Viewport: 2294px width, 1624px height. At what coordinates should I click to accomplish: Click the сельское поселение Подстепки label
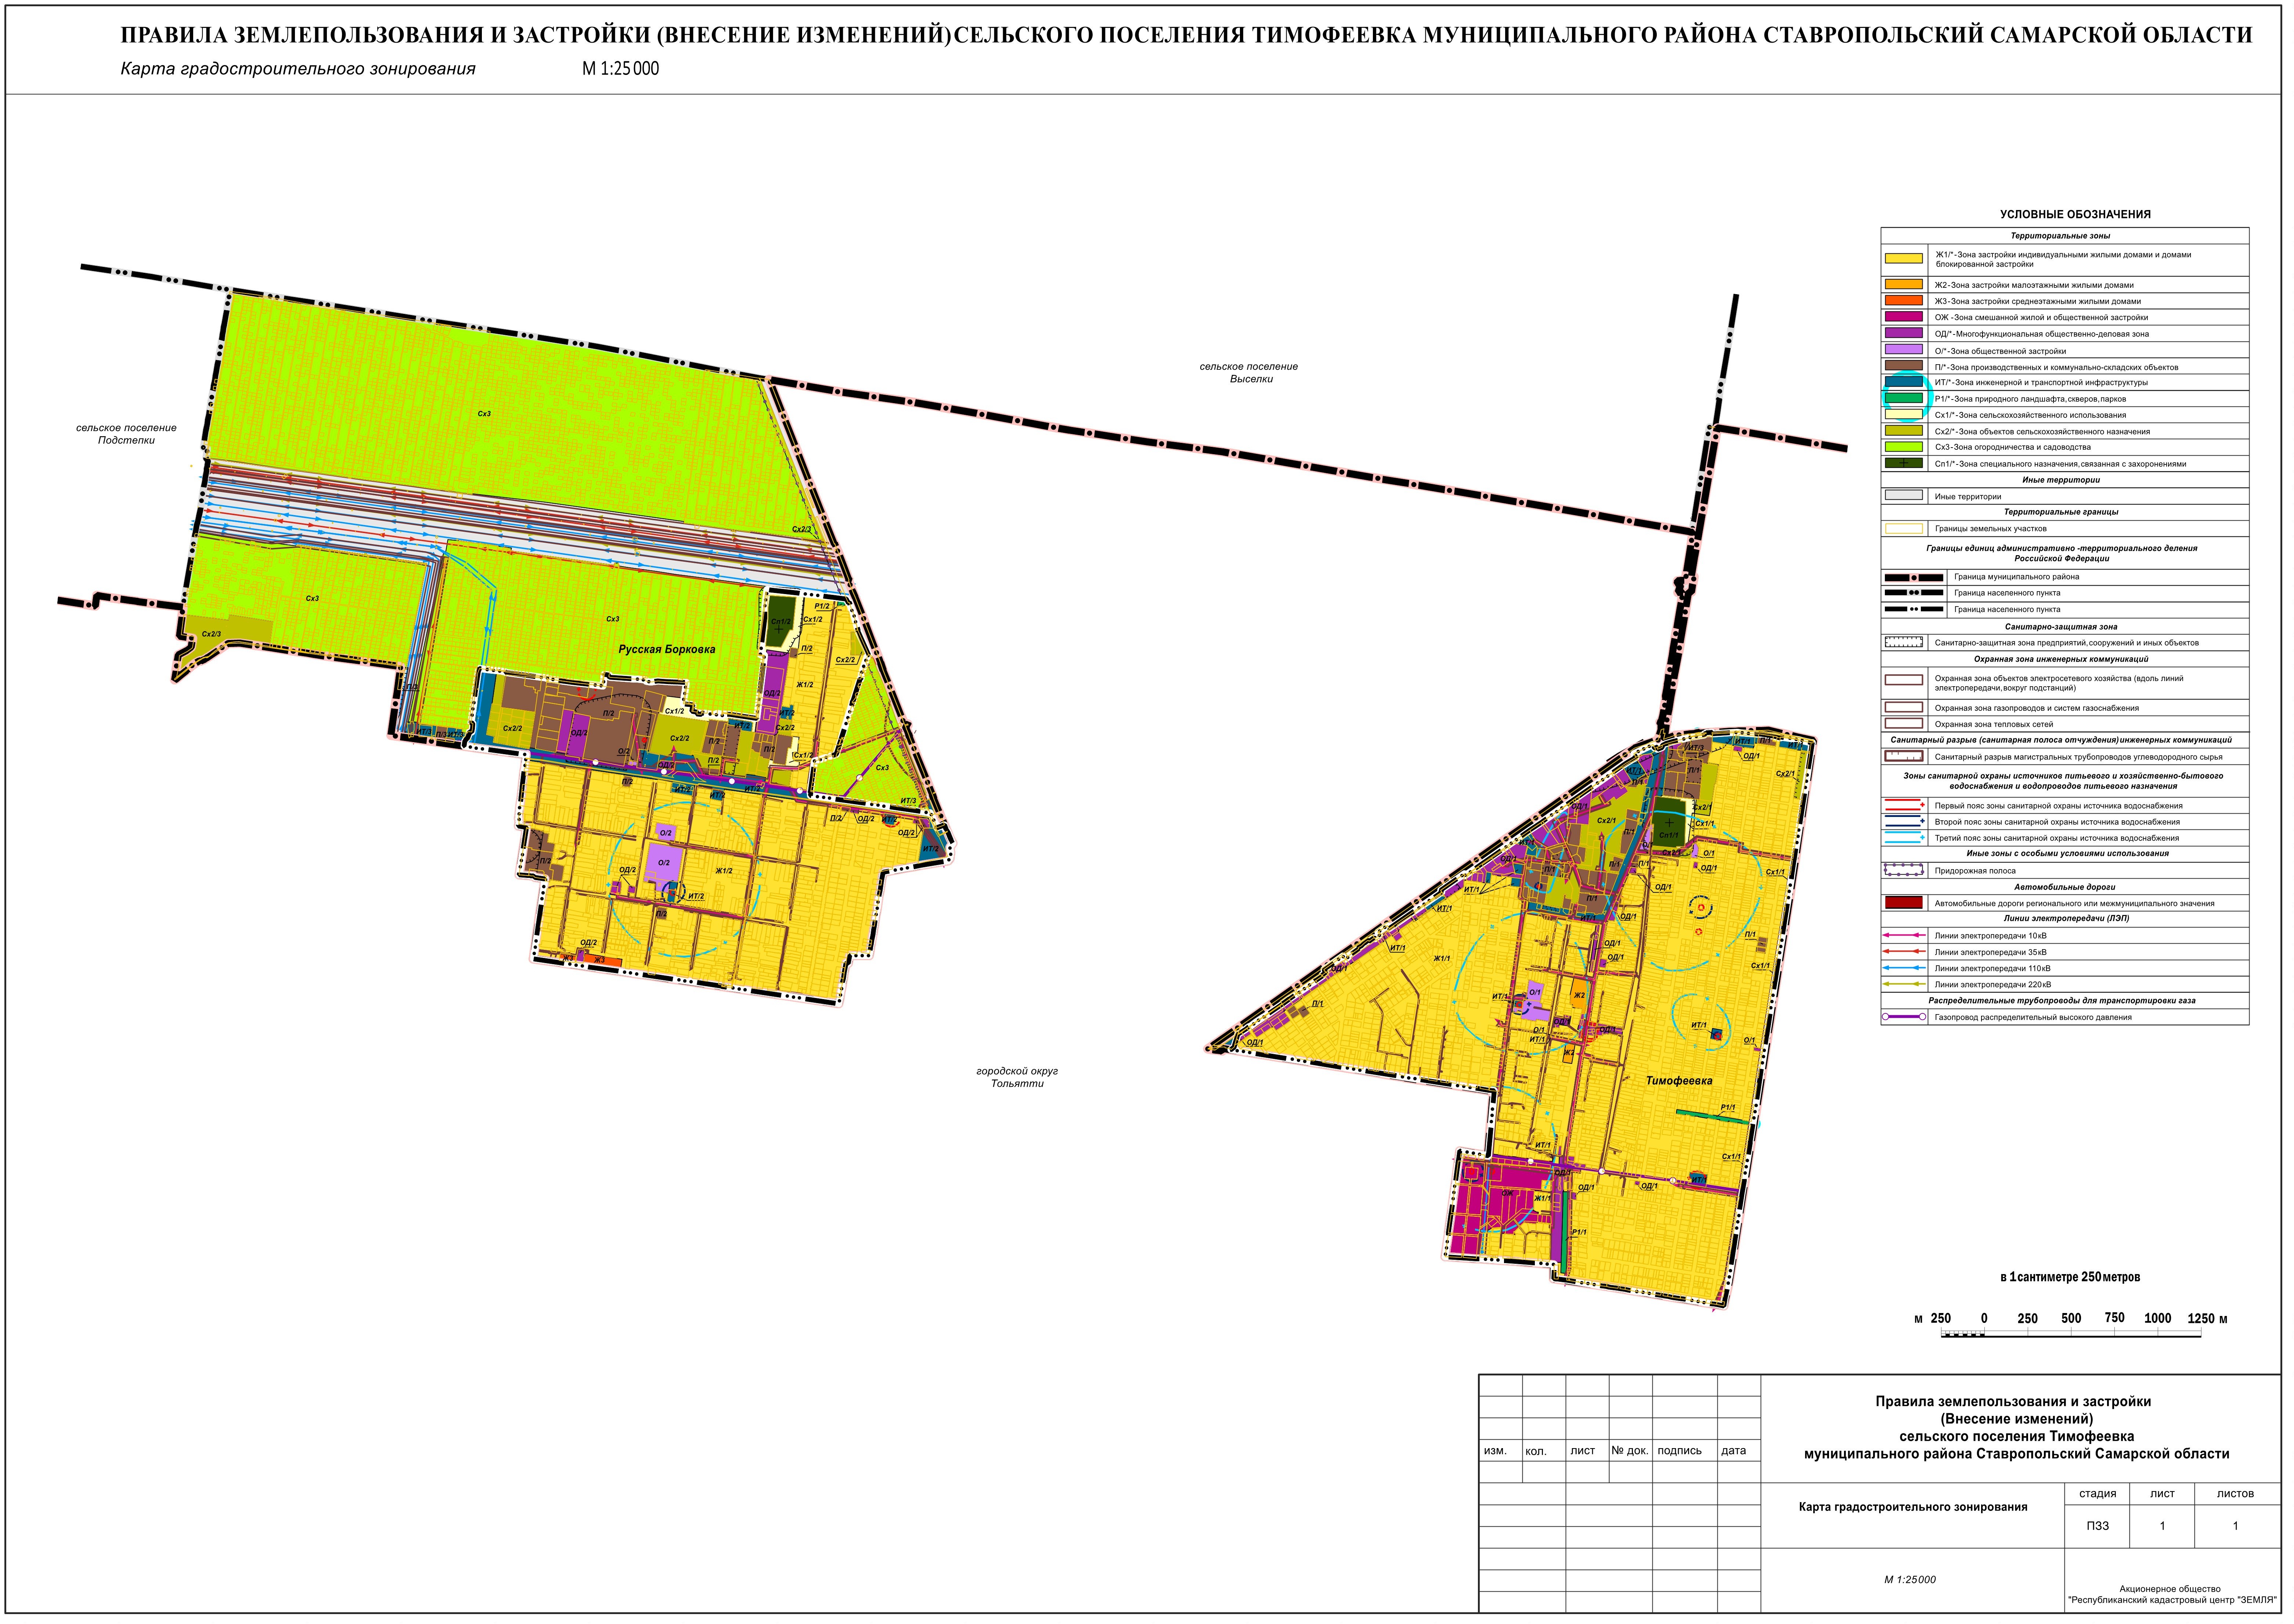126,434
